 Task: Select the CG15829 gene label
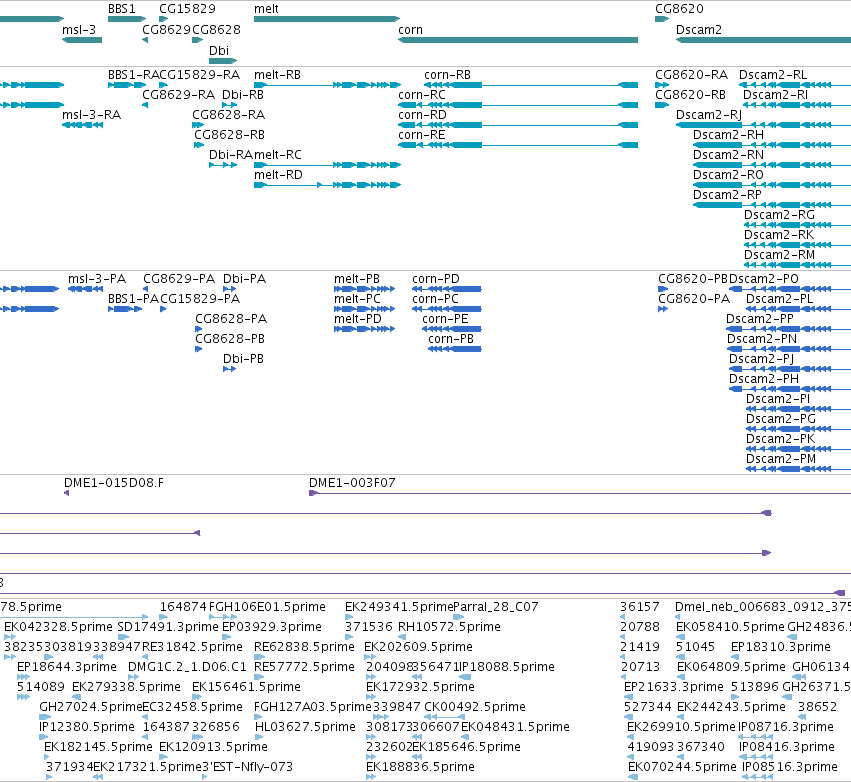pyautogui.click(x=187, y=9)
